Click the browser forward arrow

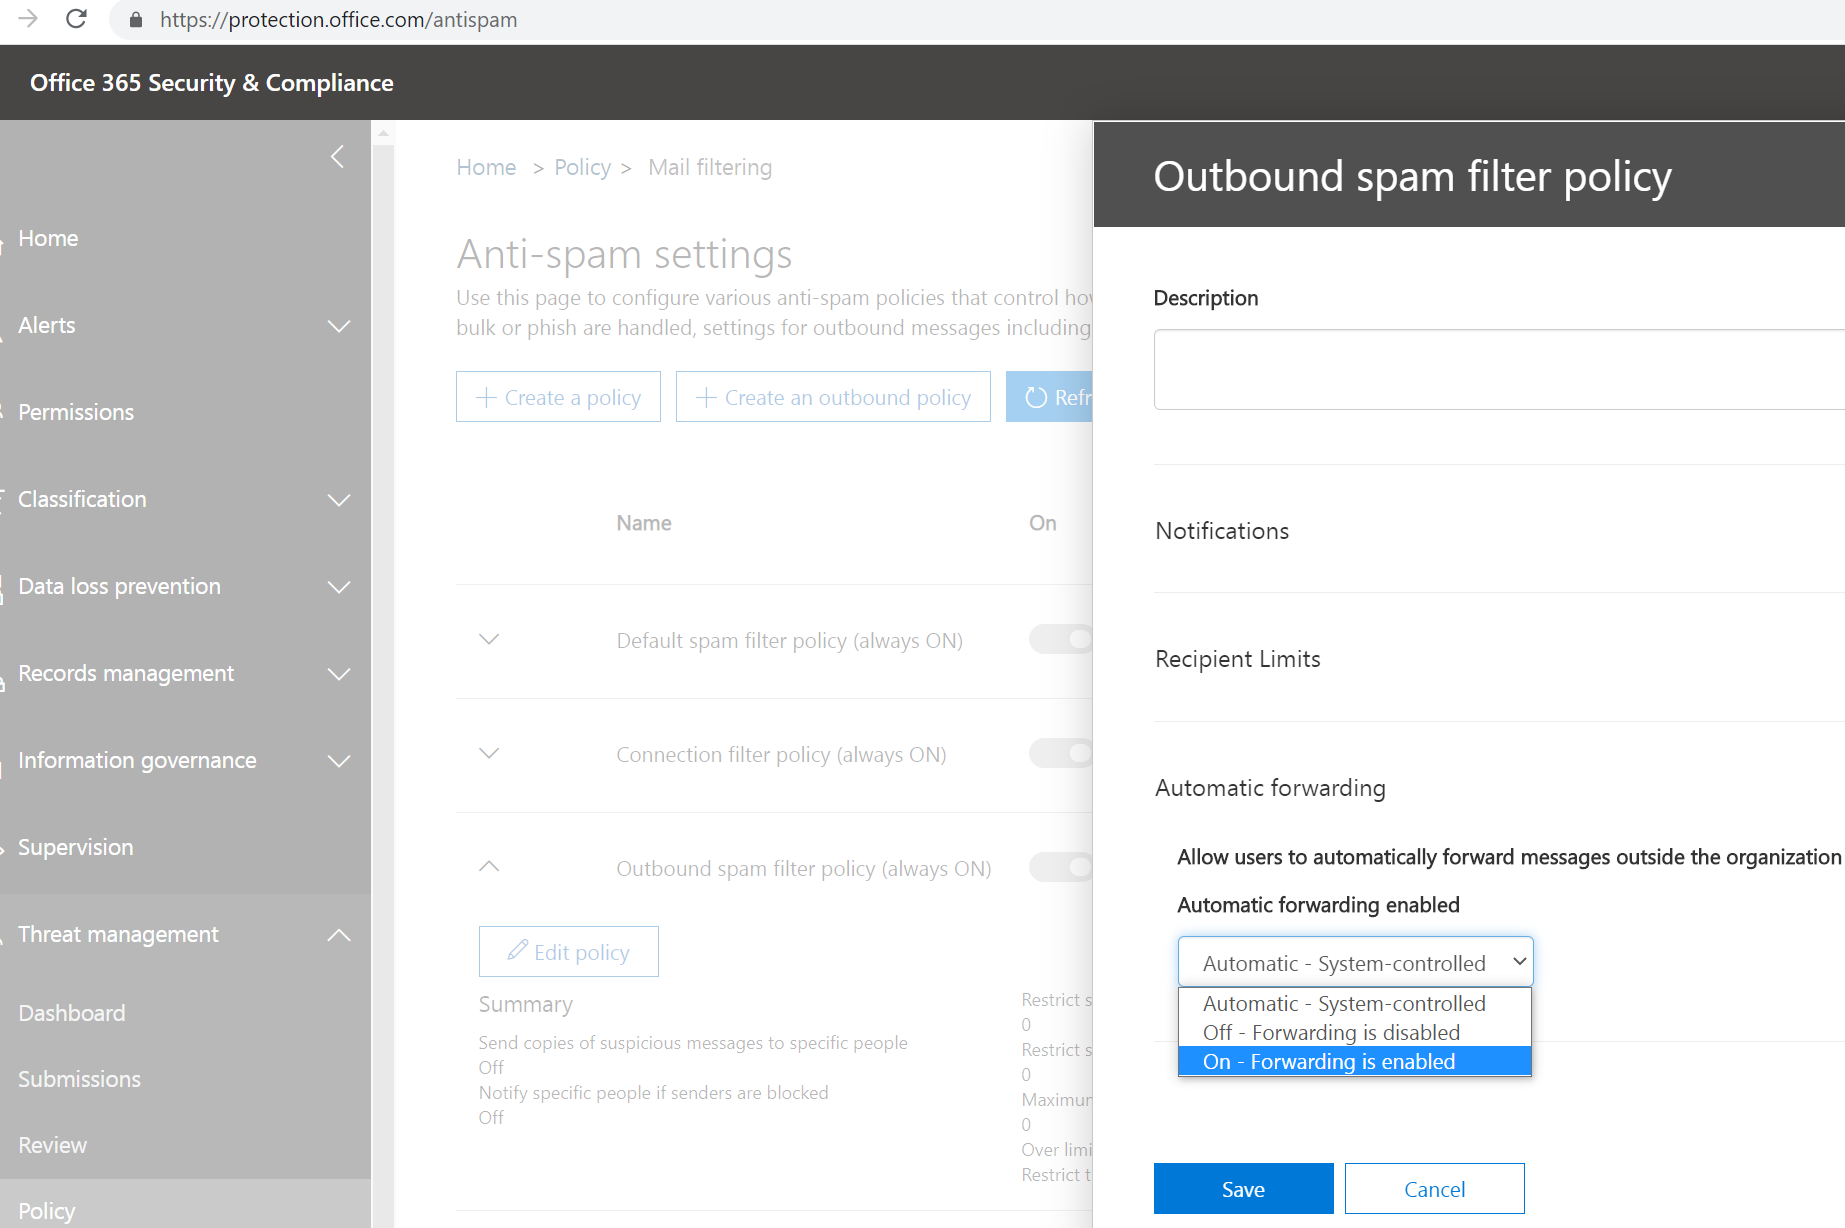(28, 19)
